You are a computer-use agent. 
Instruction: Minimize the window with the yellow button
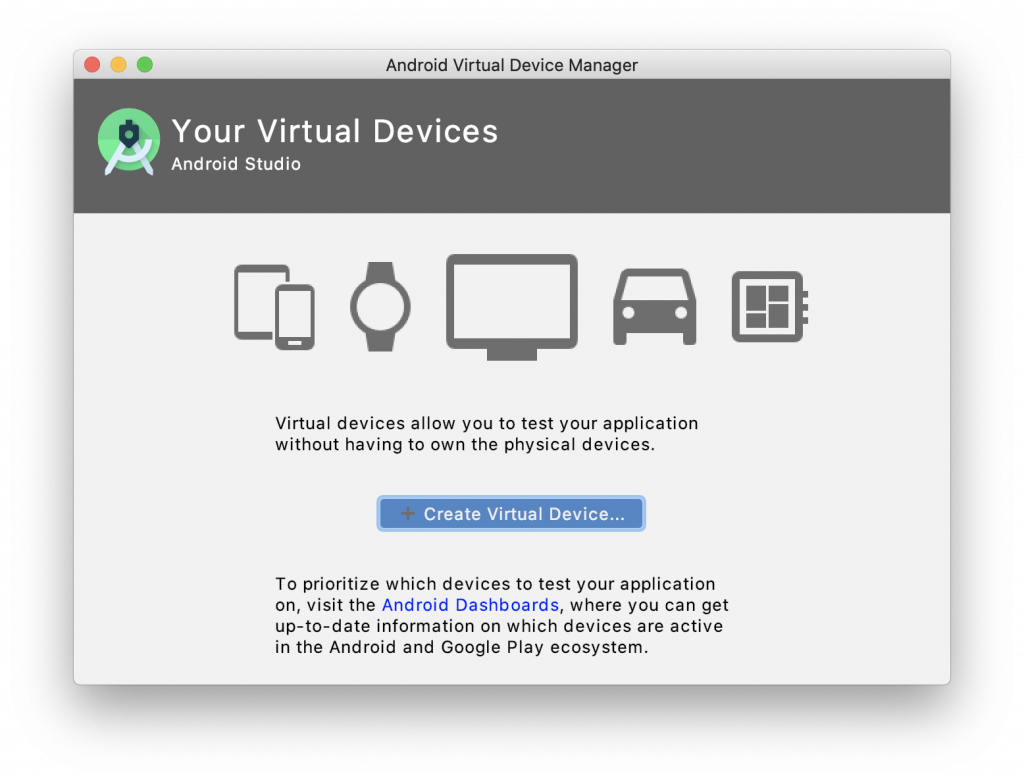118,65
